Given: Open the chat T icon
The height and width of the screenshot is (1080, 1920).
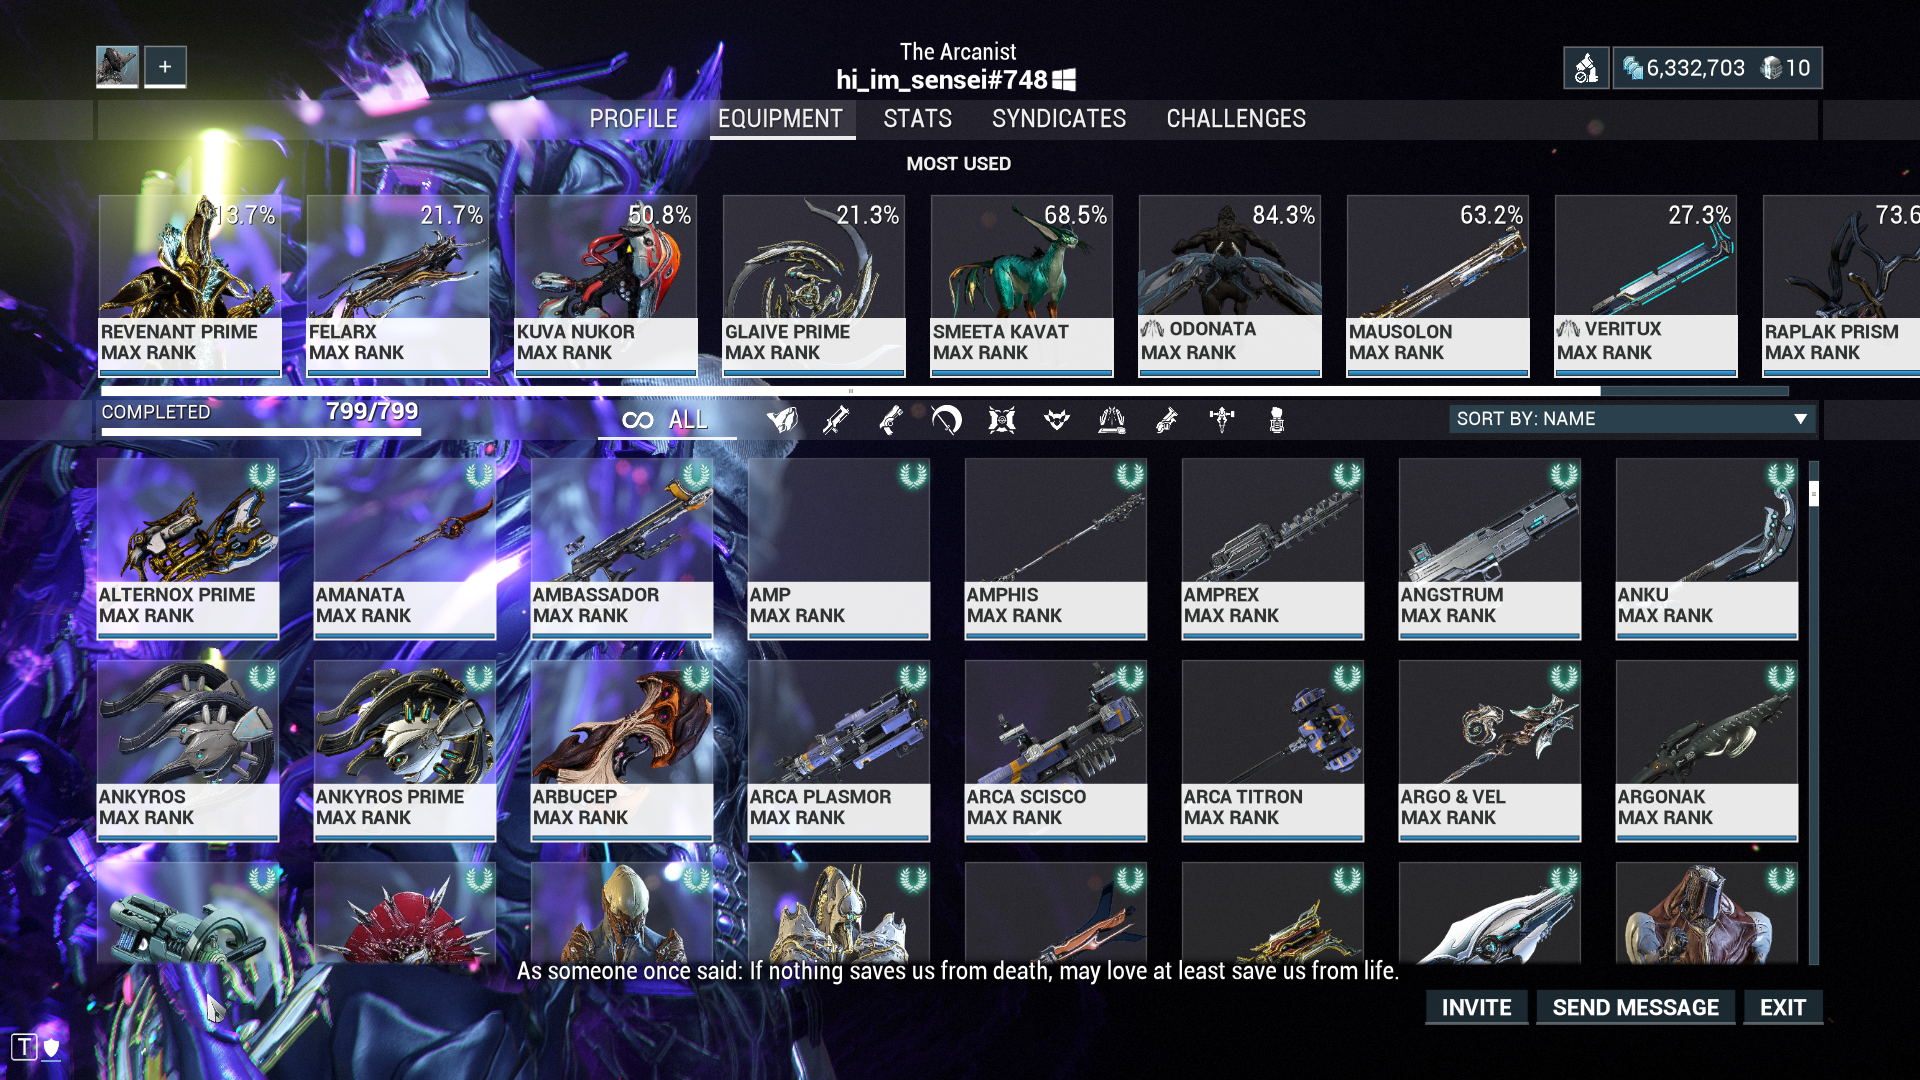Looking at the screenshot, I should [x=25, y=1047].
